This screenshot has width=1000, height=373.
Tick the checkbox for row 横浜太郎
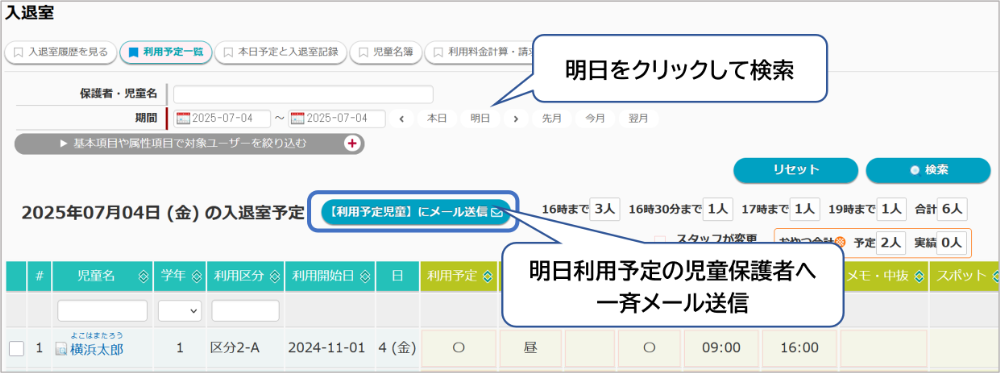[17, 348]
